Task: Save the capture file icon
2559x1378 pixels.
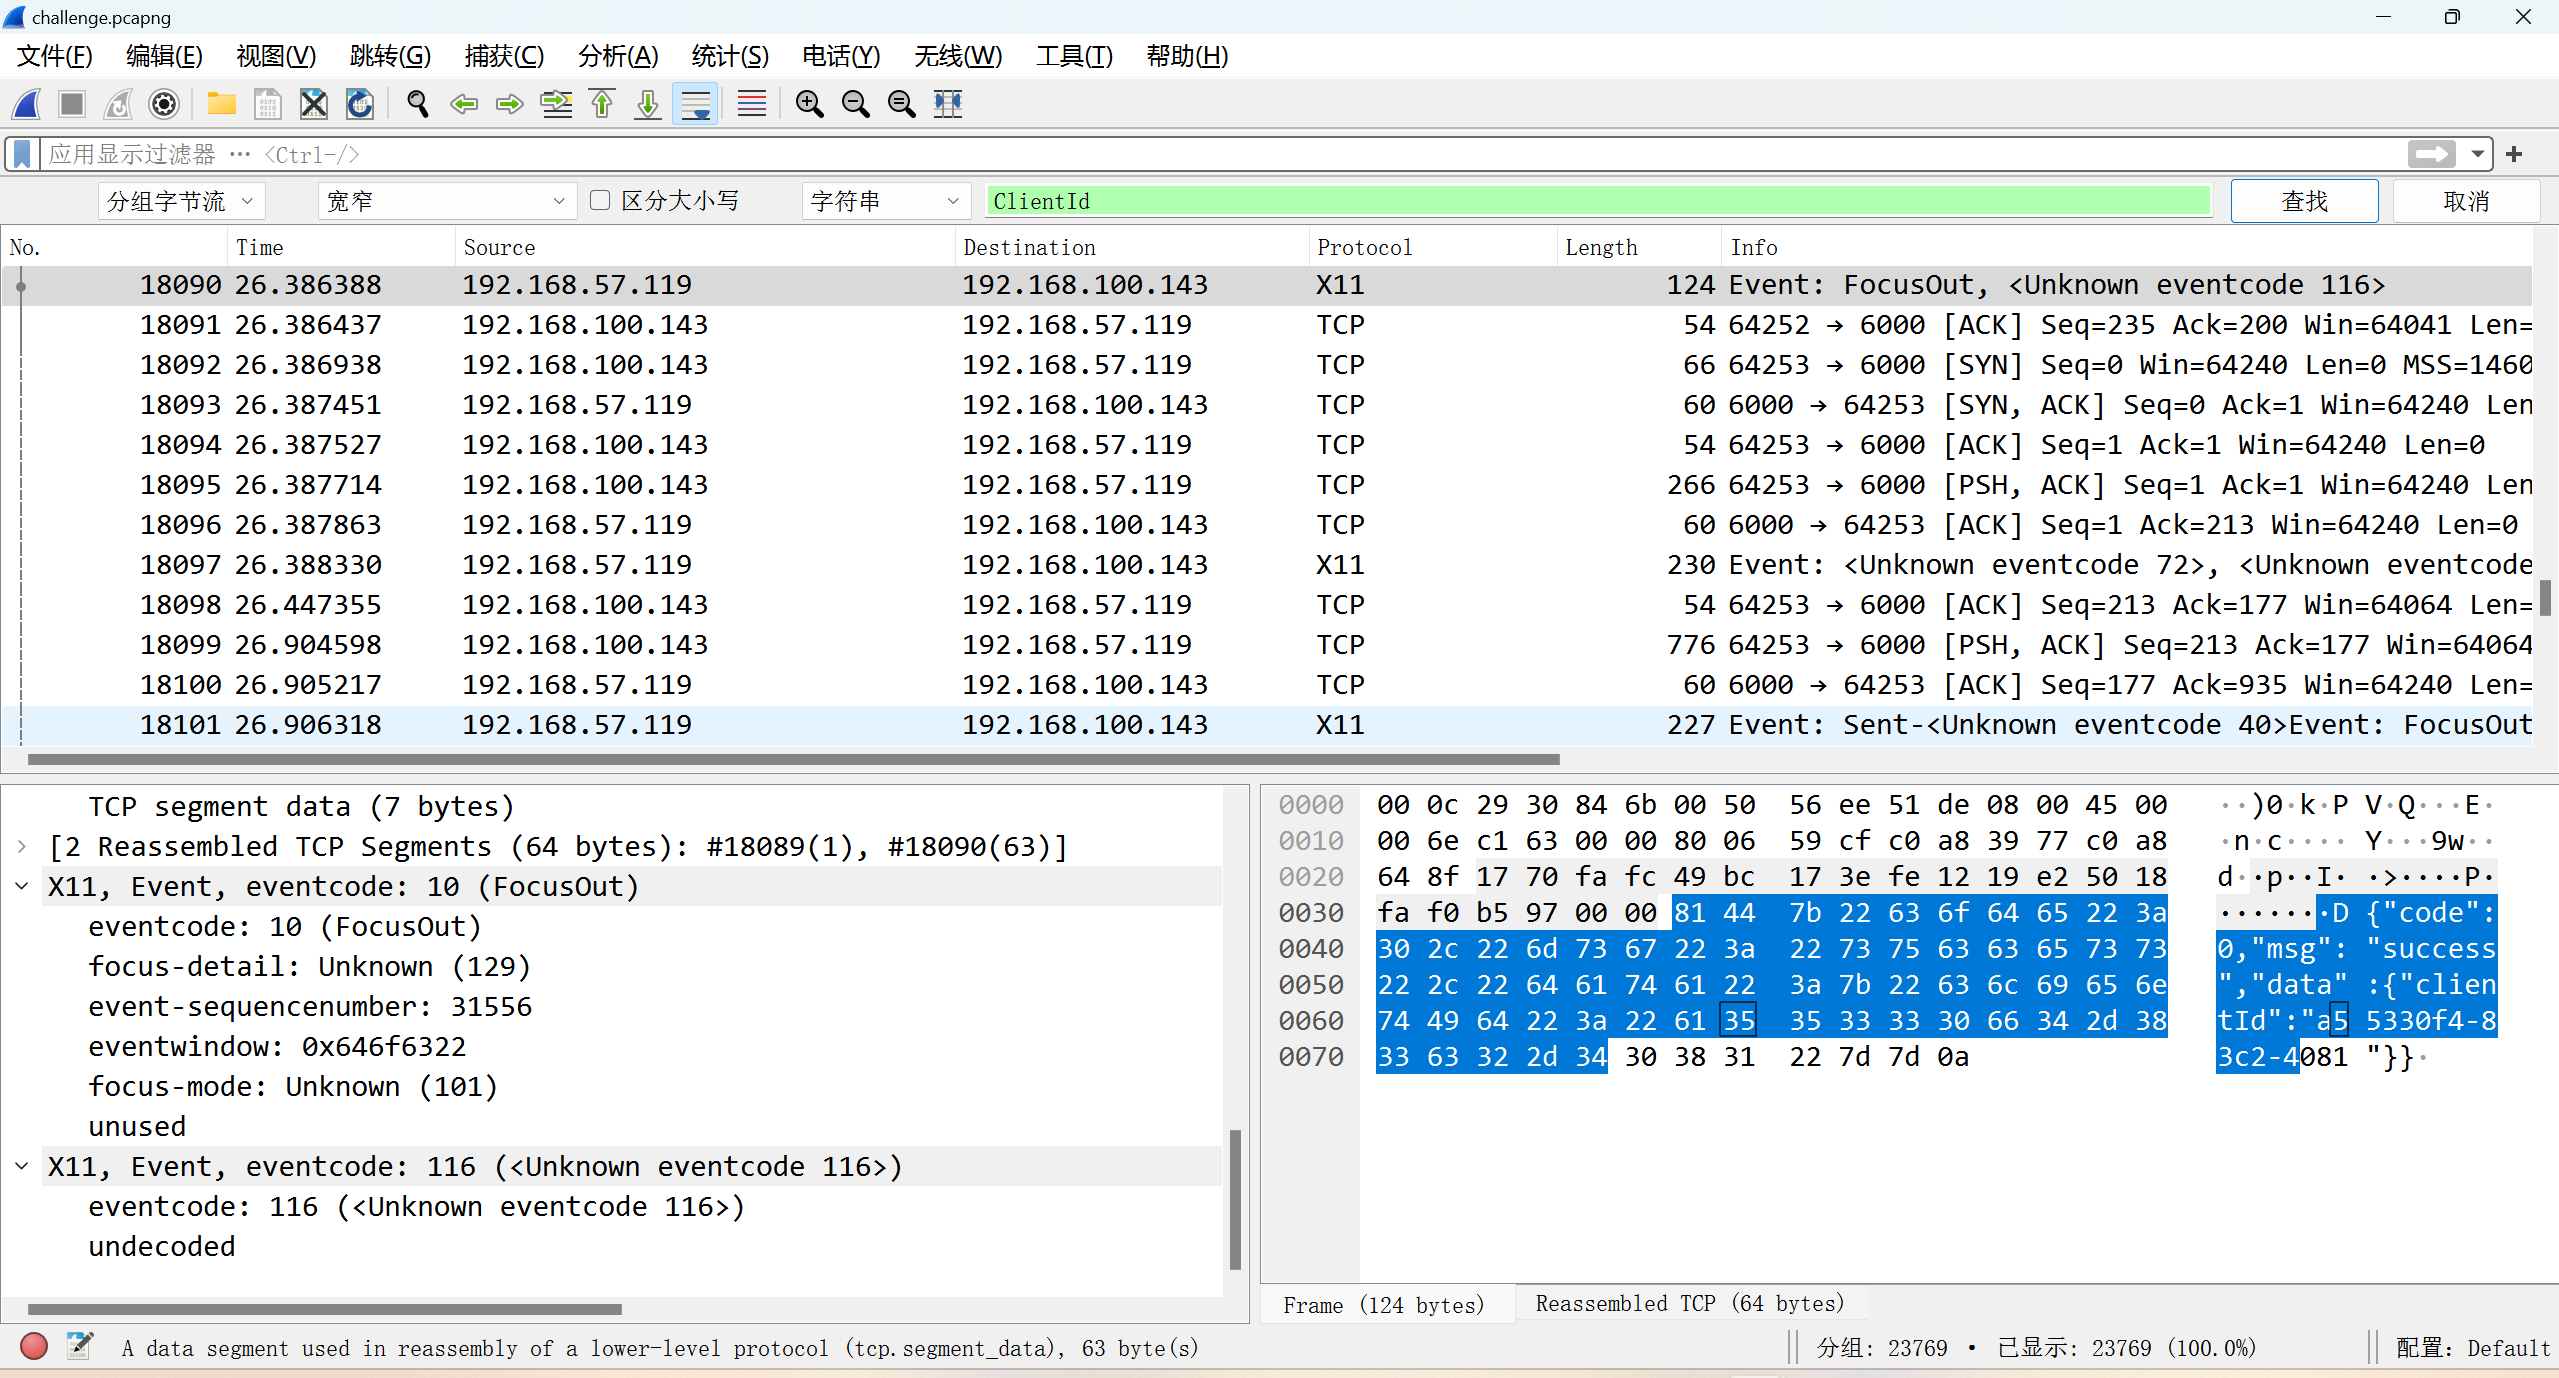Action: click(267, 104)
